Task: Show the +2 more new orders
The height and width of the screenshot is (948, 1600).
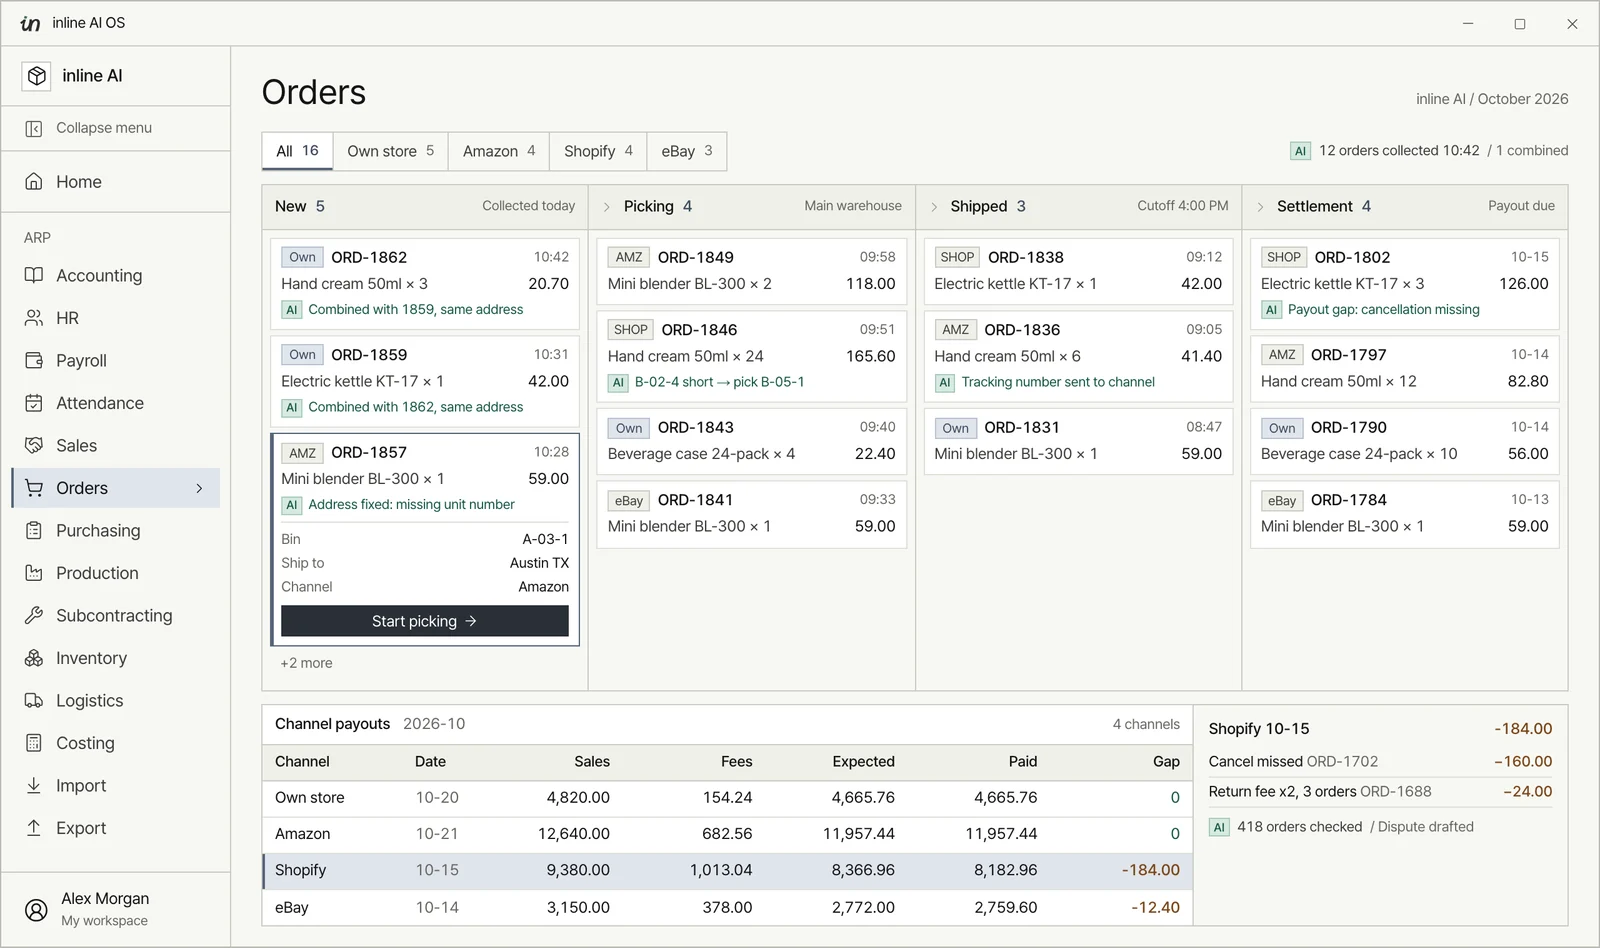Action: (306, 663)
